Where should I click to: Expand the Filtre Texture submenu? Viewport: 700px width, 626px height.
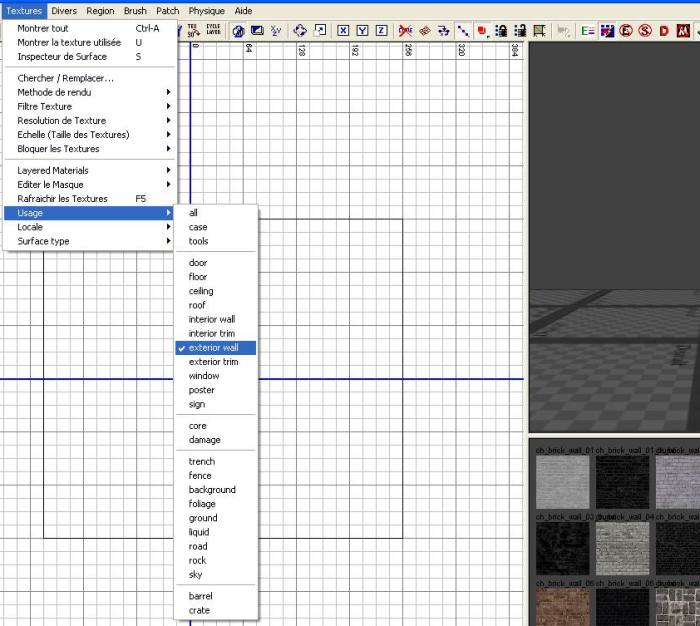tap(89, 106)
